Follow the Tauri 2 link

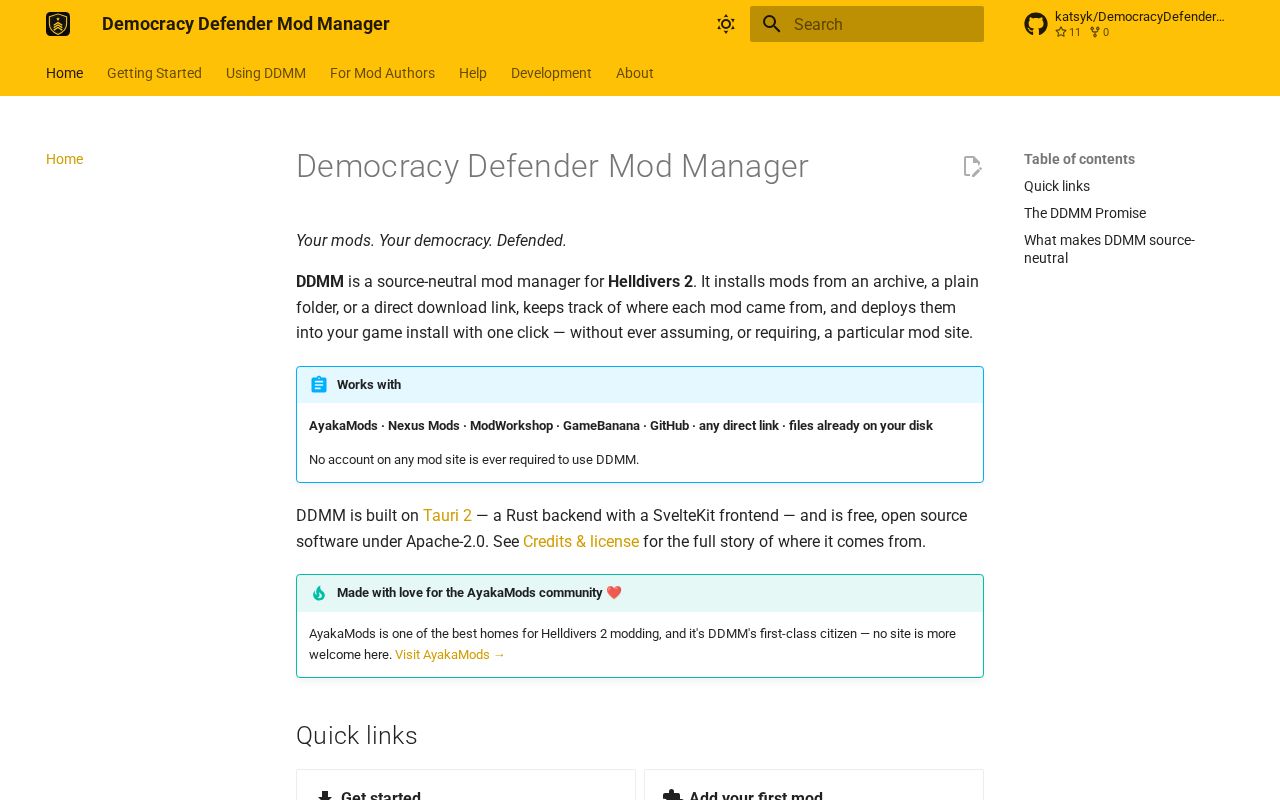447,516
